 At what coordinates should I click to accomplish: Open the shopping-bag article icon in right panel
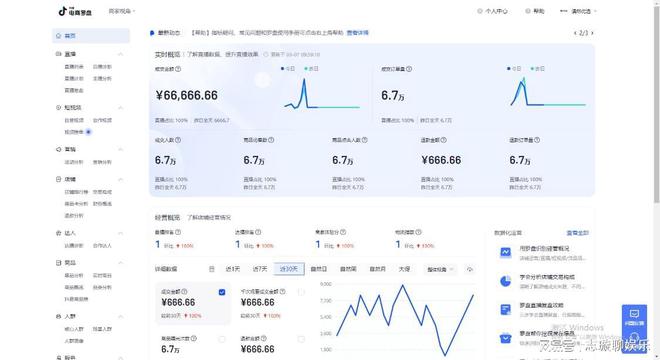[505, 338]
